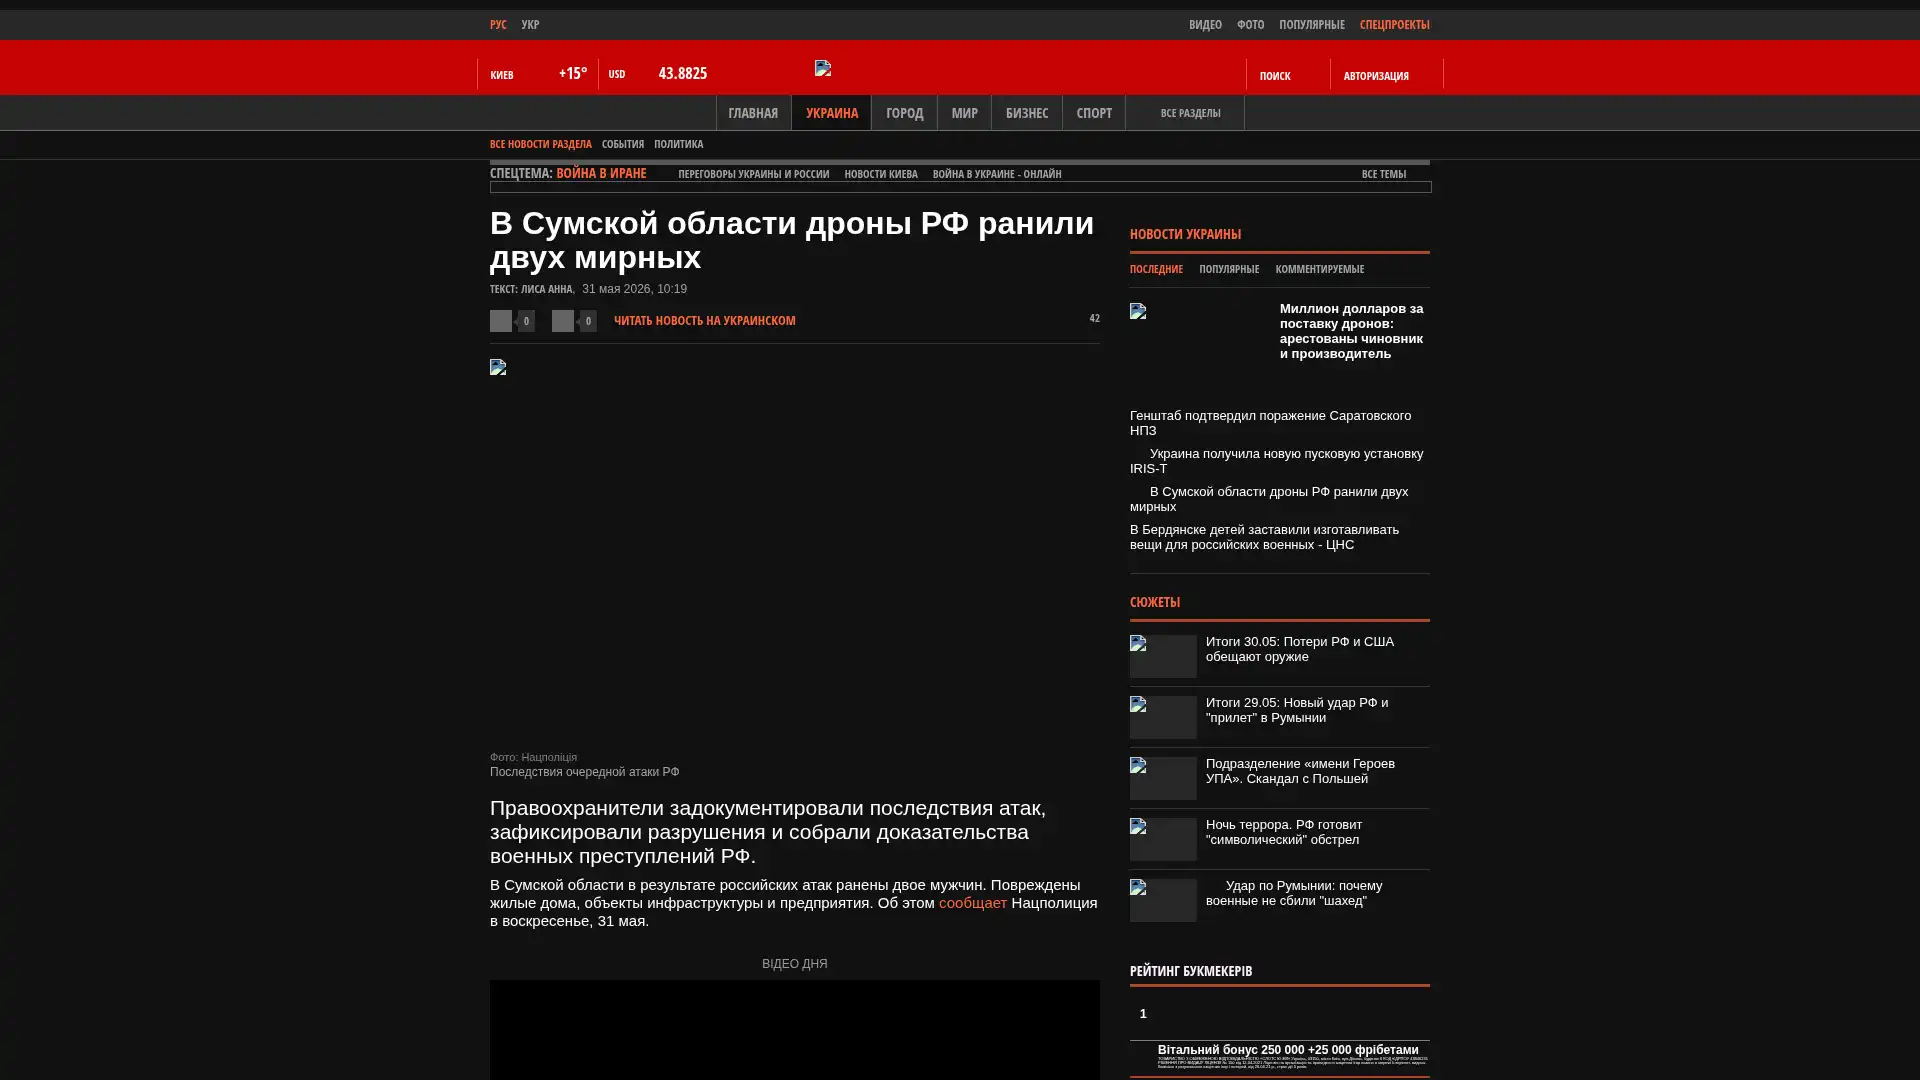1920x1080 pixels.
Task: Open the СПОРТ tab
Action: 1093,113
